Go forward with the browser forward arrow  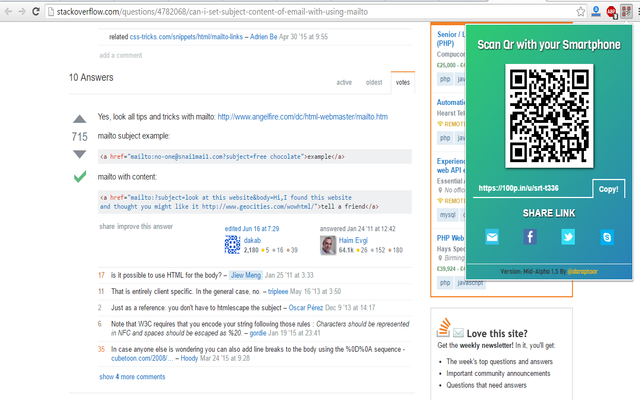pos(22,11)
